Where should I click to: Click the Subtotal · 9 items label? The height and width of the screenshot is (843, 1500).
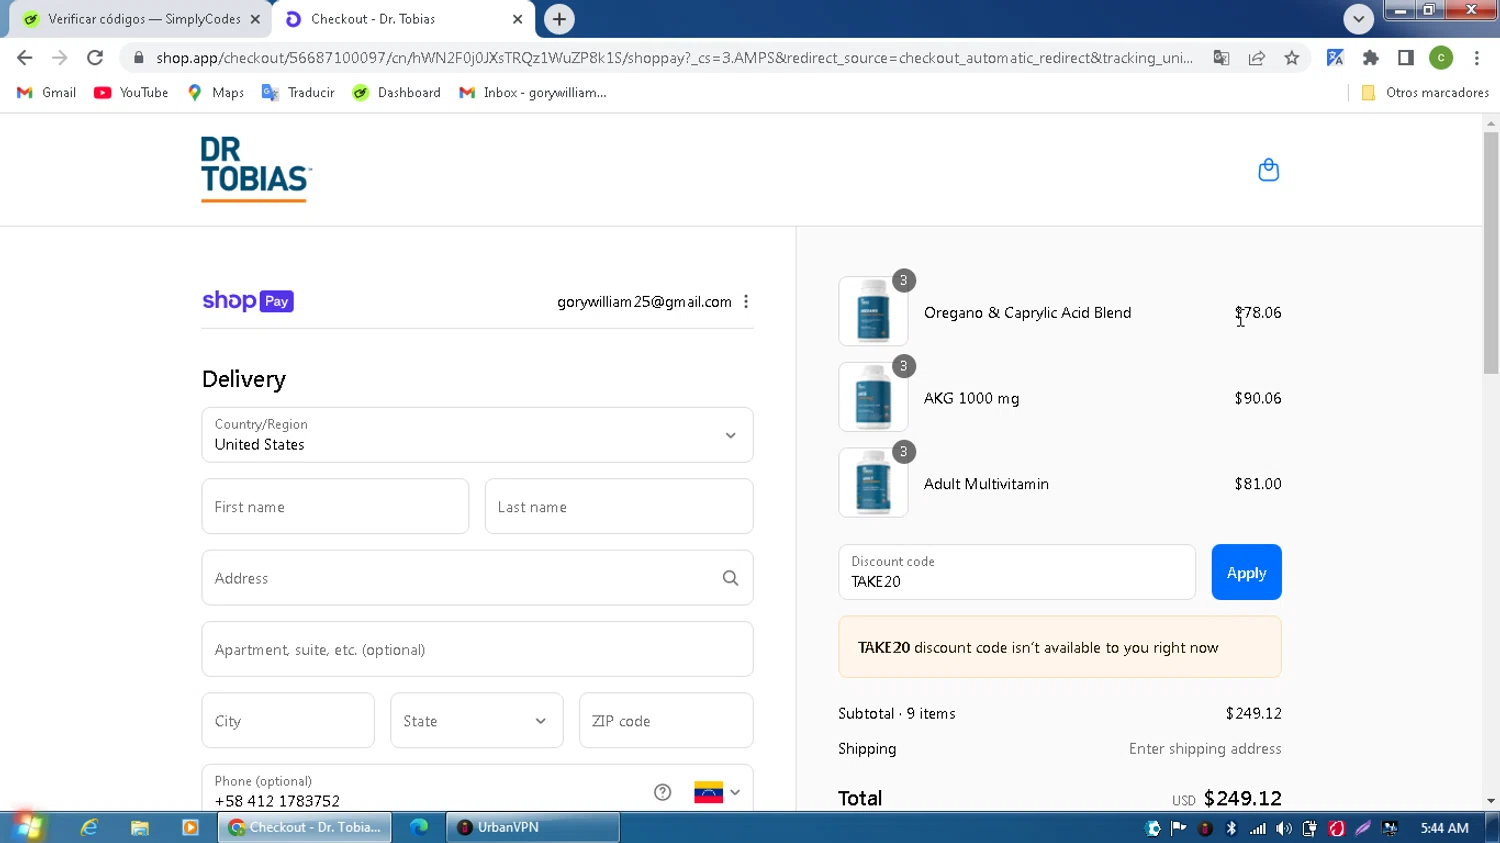pyautogui.click(x=897, y=713)
